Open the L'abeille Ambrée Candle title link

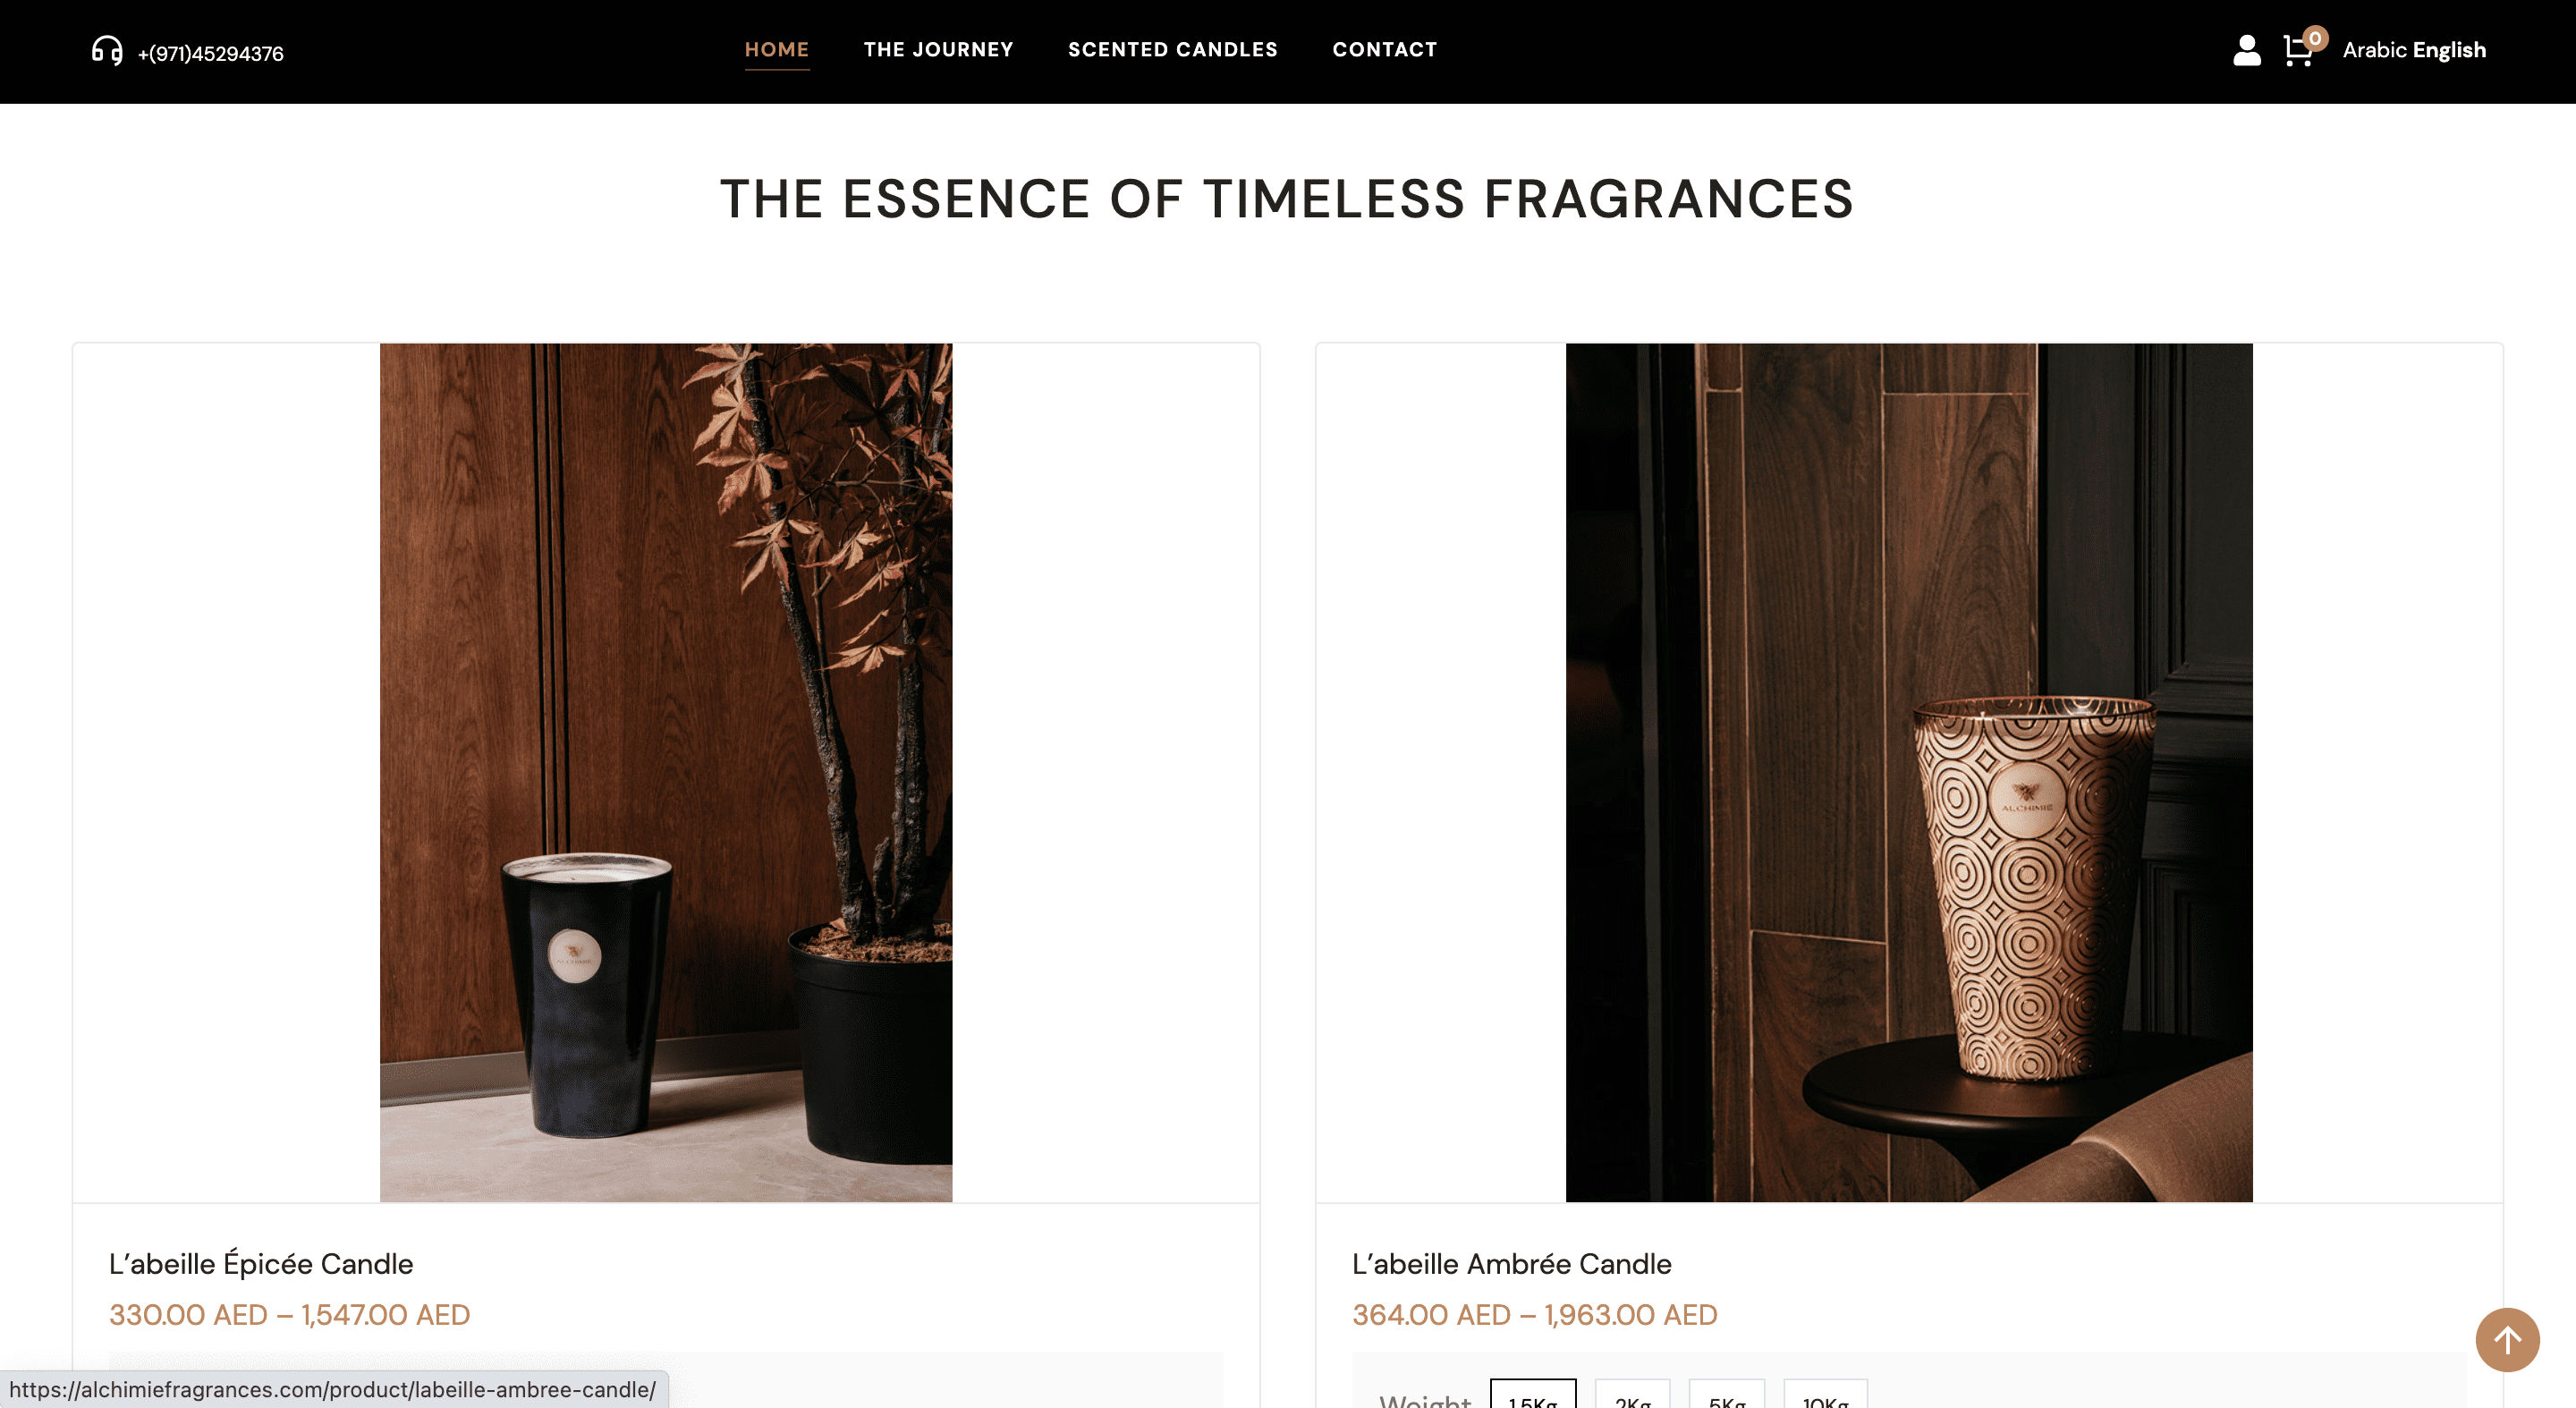pyautogui.click(x=1511, y=1263)
